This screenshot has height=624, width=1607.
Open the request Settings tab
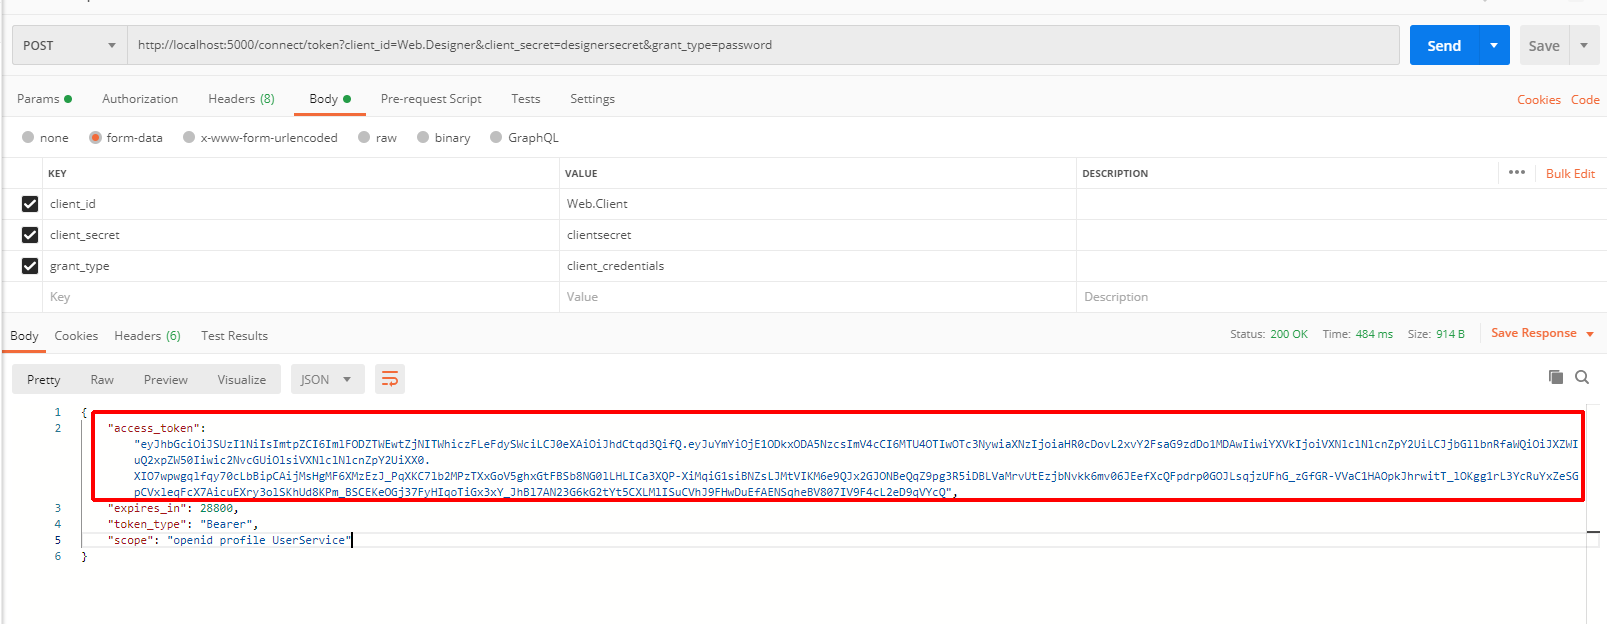592,99
